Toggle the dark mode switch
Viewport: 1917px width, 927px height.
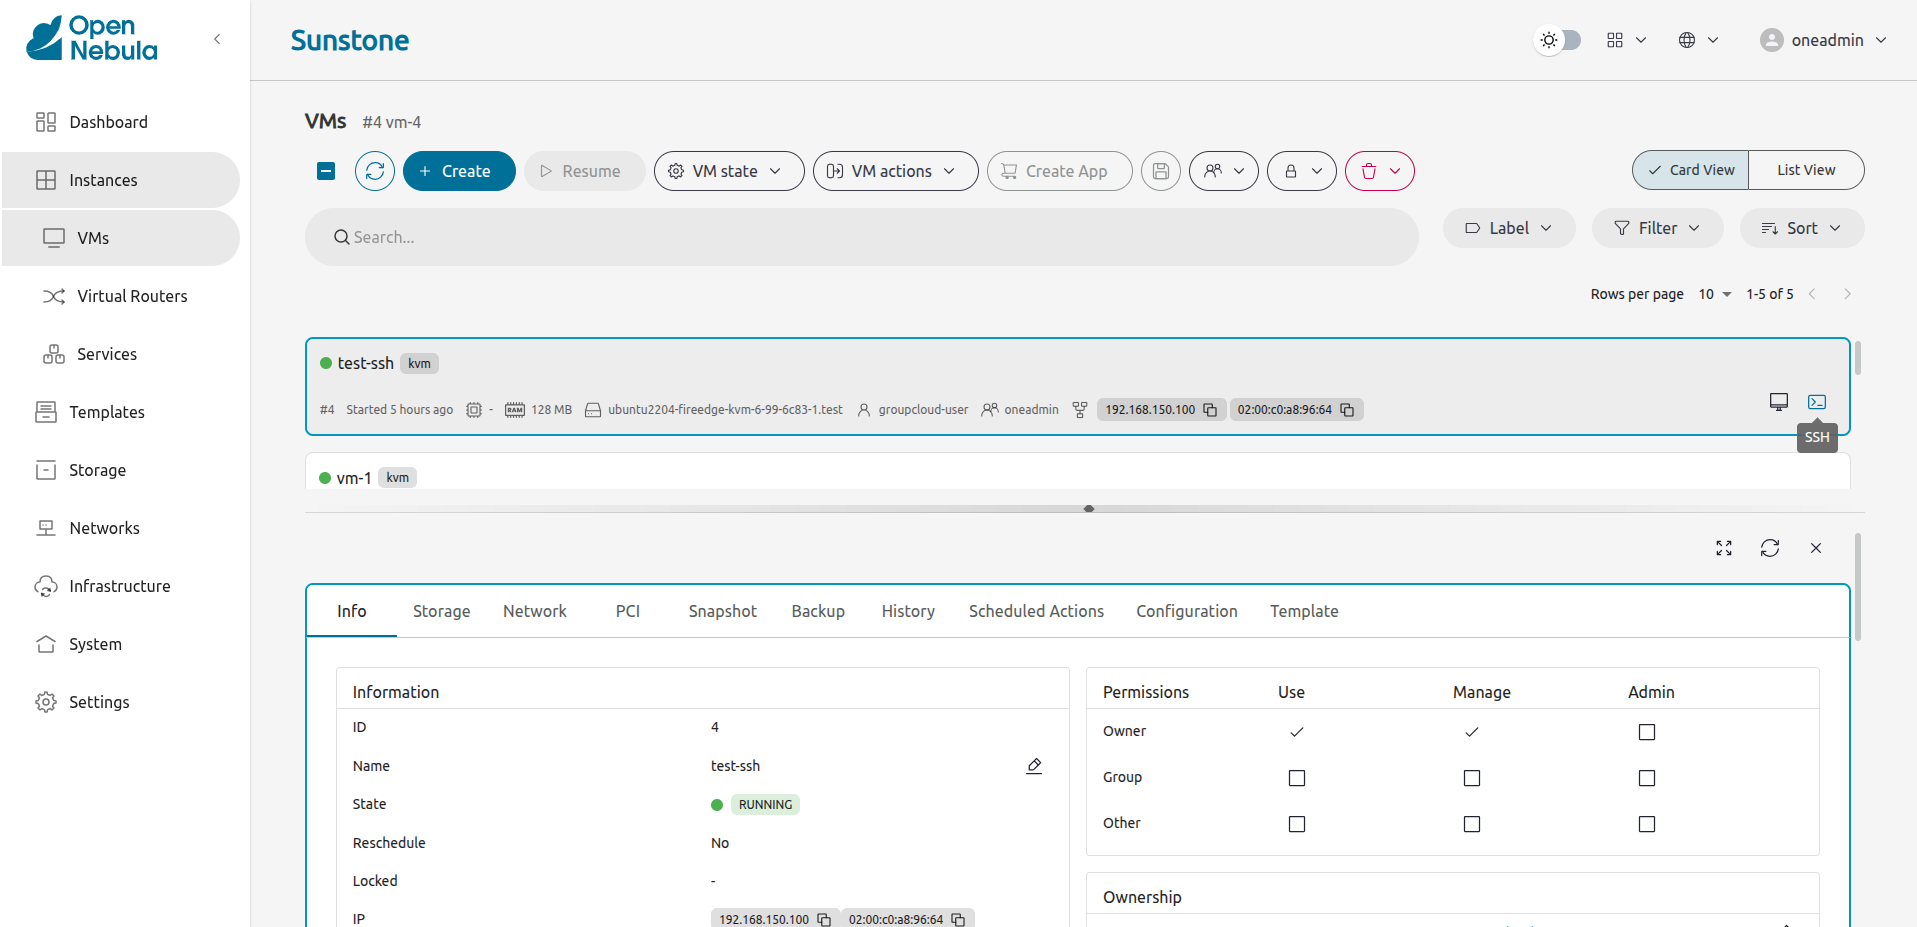(x=1558, y=40)
